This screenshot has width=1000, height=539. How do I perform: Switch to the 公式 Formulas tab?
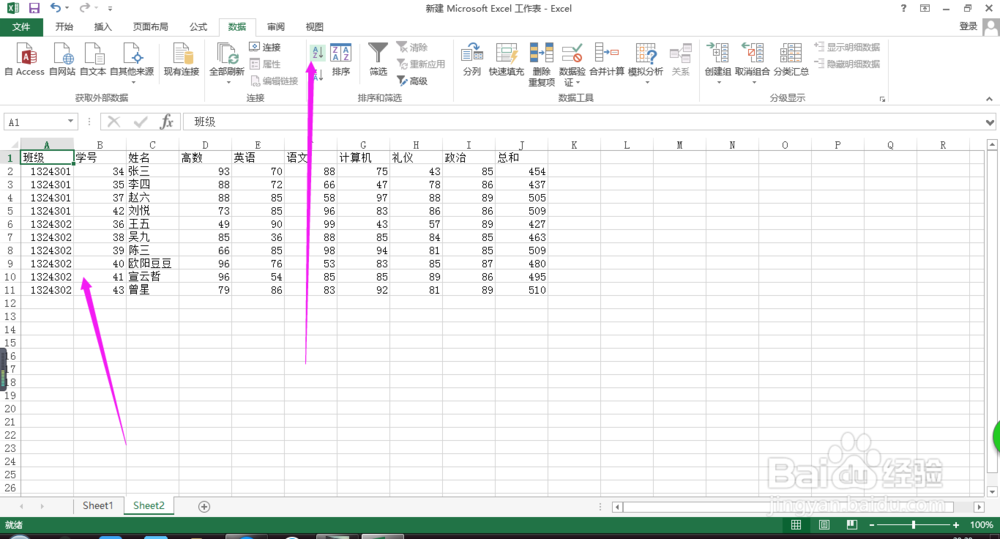198,27
